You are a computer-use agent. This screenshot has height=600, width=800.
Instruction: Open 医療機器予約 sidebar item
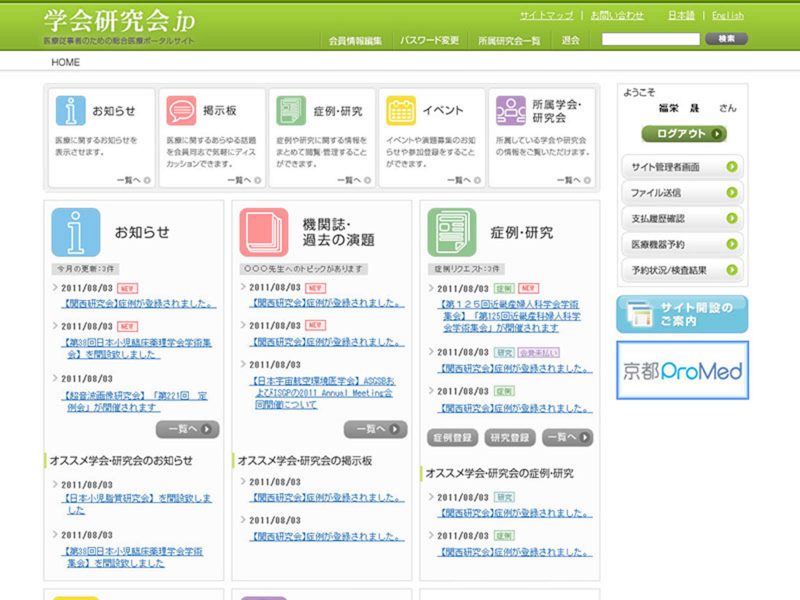point(682,244)
